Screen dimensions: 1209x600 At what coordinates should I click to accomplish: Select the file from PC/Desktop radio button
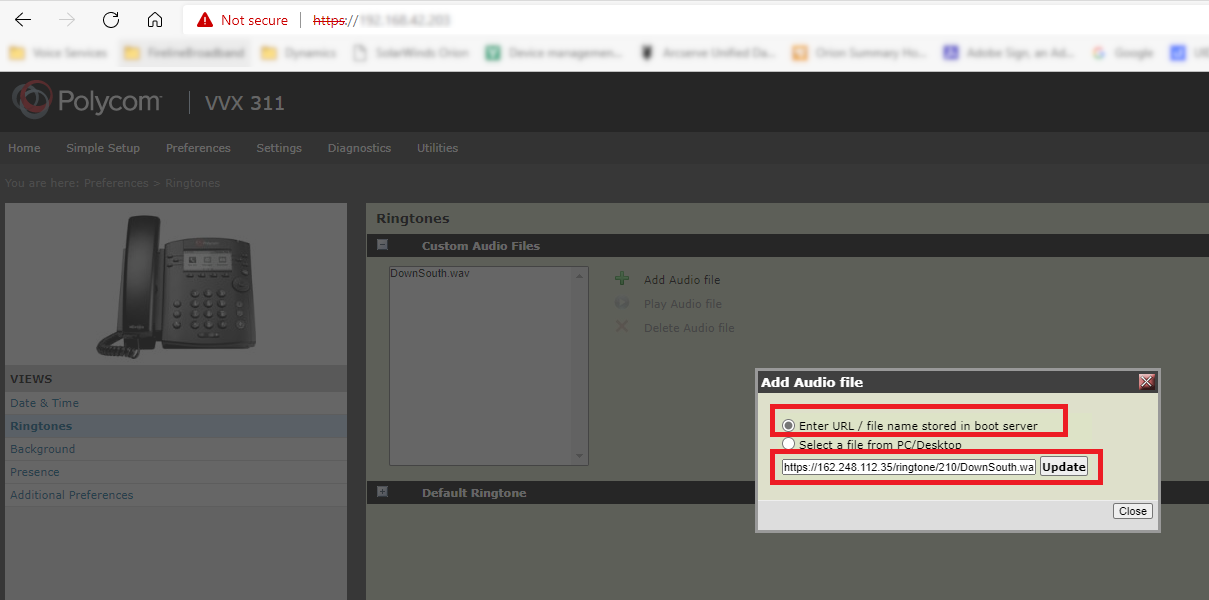(x=788, y=444)
